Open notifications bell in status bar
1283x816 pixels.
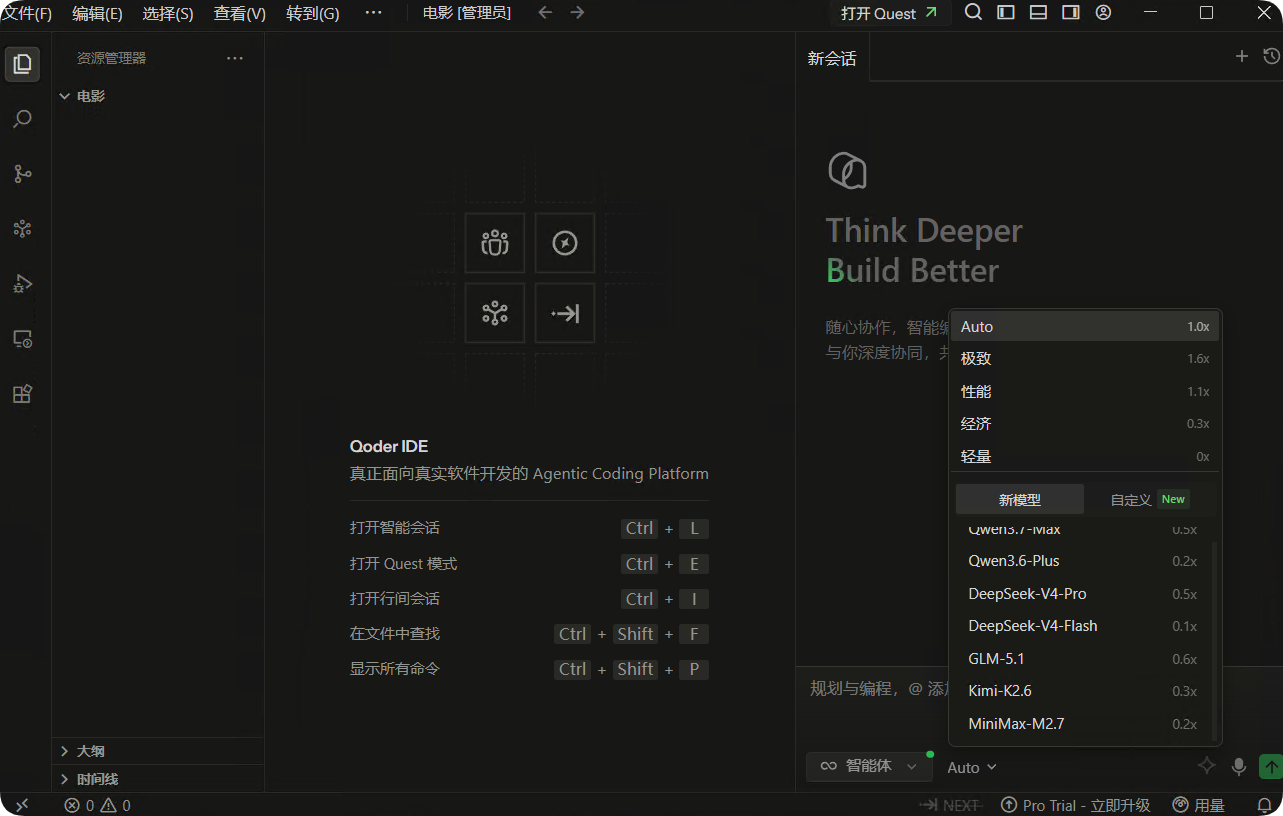(x=1264, y=805)
